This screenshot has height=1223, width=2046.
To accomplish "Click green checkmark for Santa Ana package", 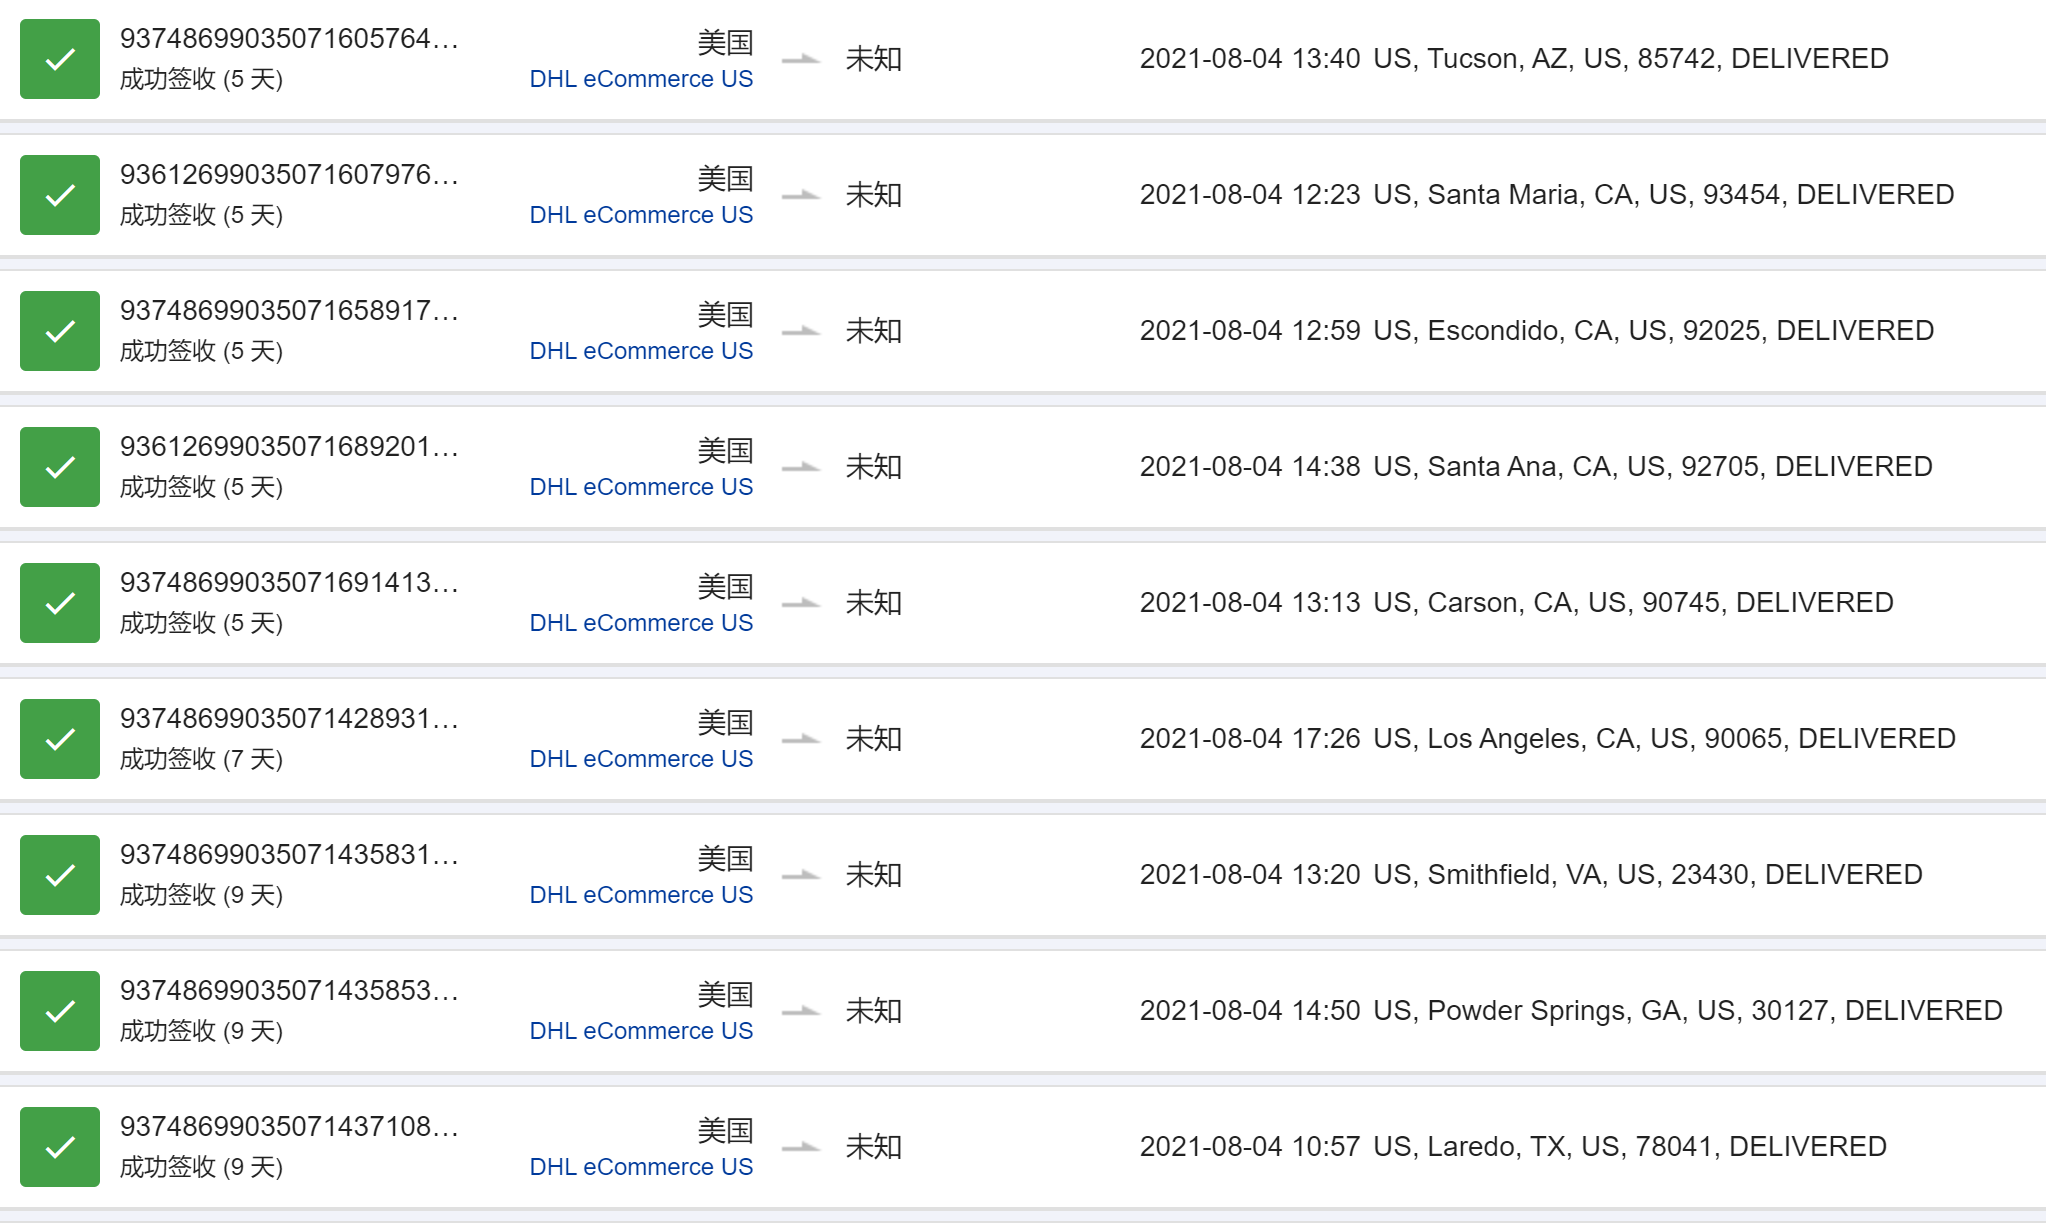I will click(x=60, y=467).
